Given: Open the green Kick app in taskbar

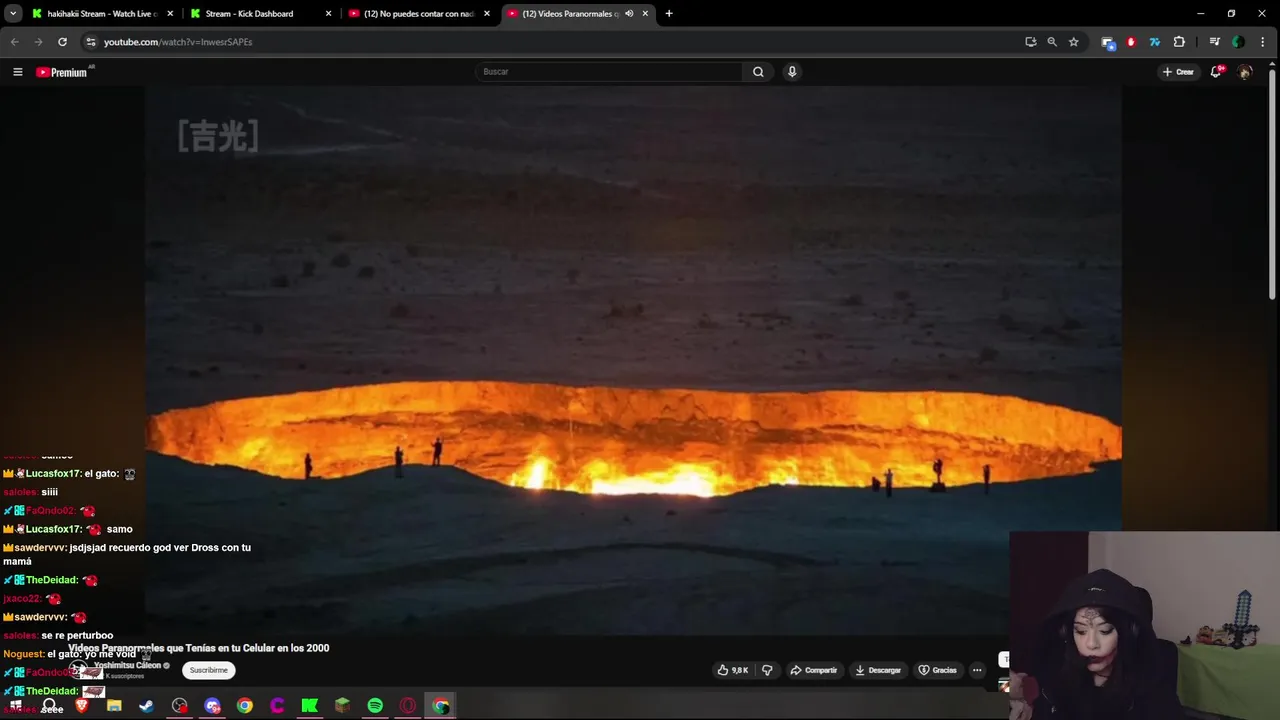Looking at the screenshot, I should tap(310, 706).
